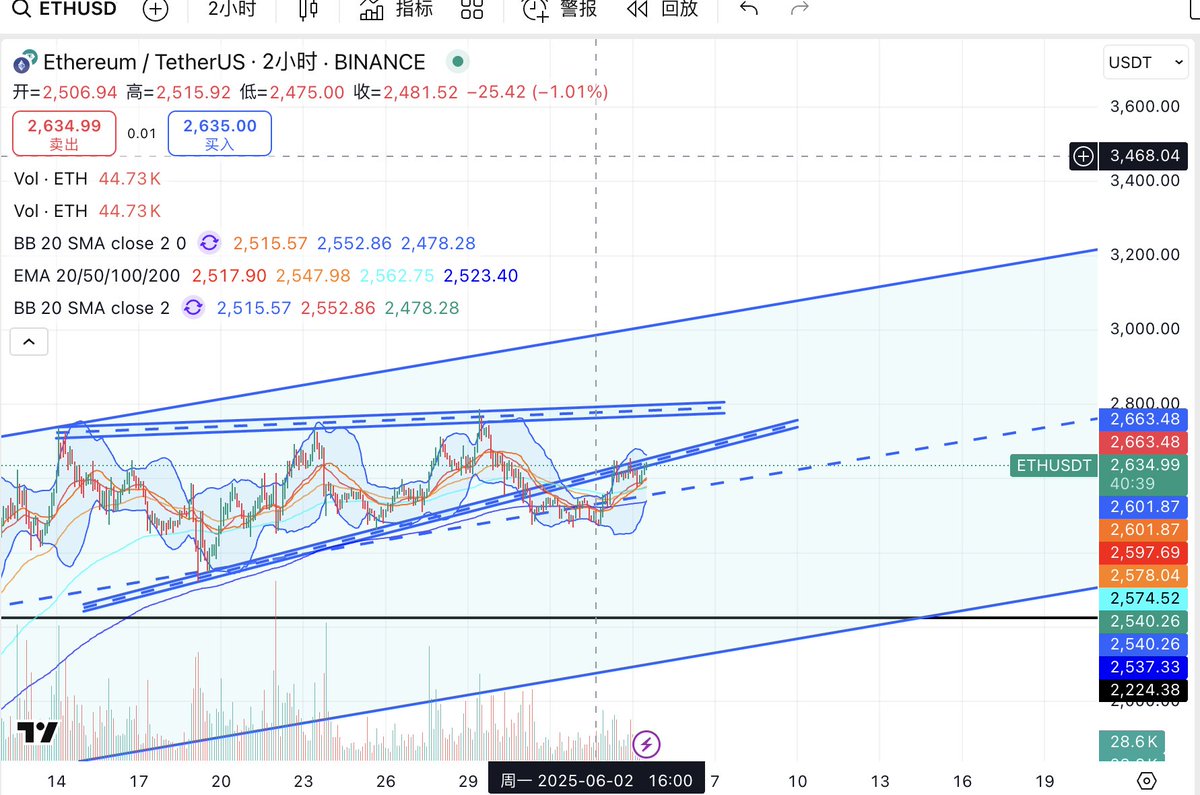The image size is (1200, 795).
Task: Click the cyan 2,574.52 EMA price label
Action: click(x=1144, y=598)
